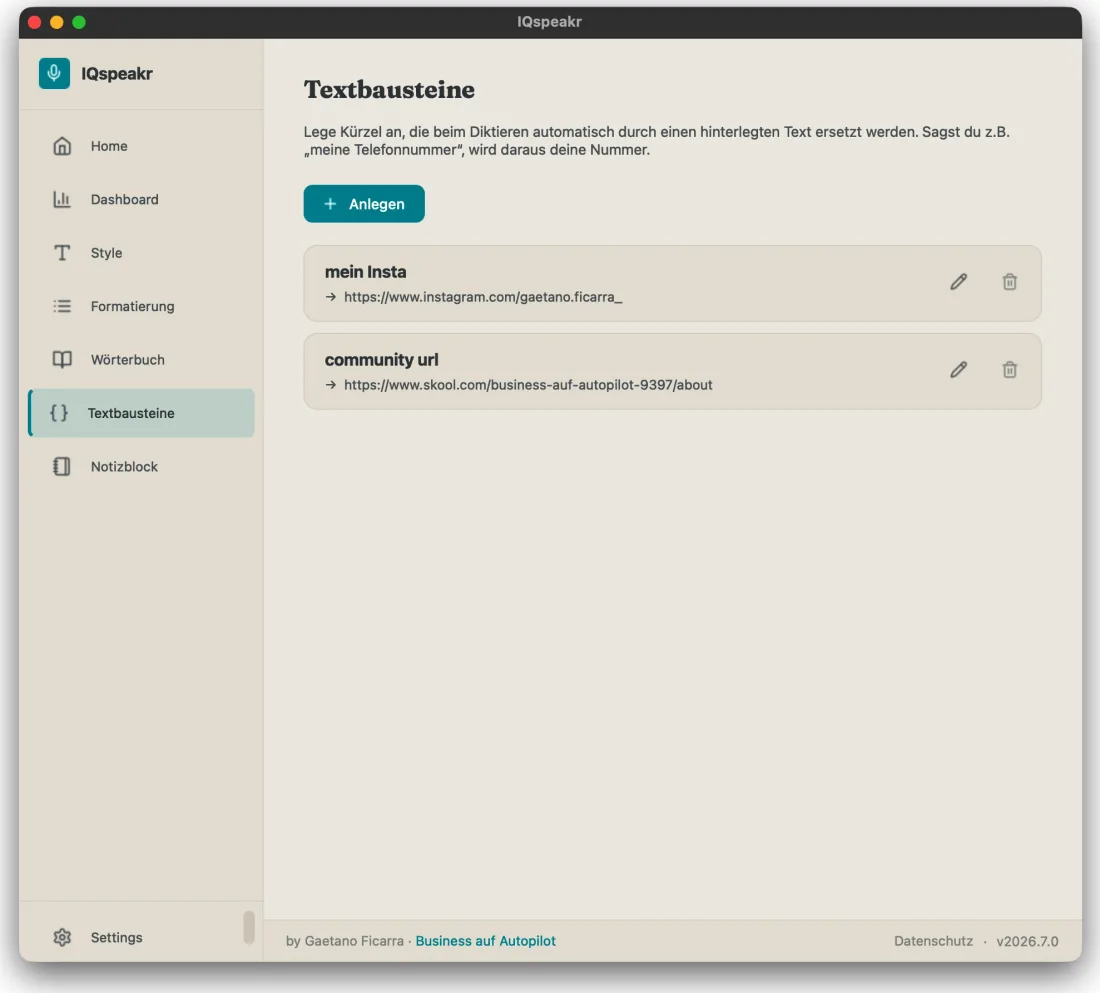Image resolution: width=1100 pixels, height=993 pixels.
Task: Click the Dashboard bar chart icon
Action: 62,199
